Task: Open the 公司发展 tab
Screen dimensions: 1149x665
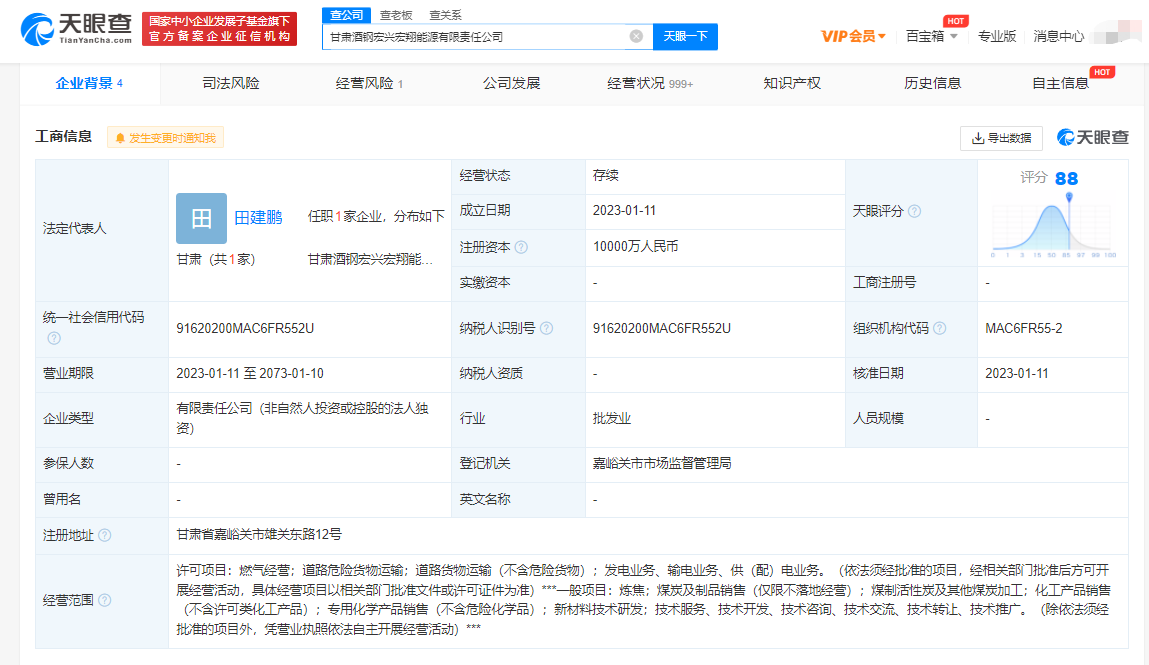Action: point(511,83)
